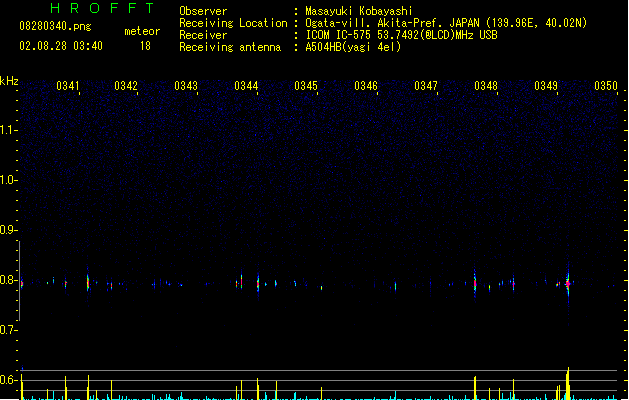
Task: Click the 0.8 kHz axis label
Action: click(8, 280)
